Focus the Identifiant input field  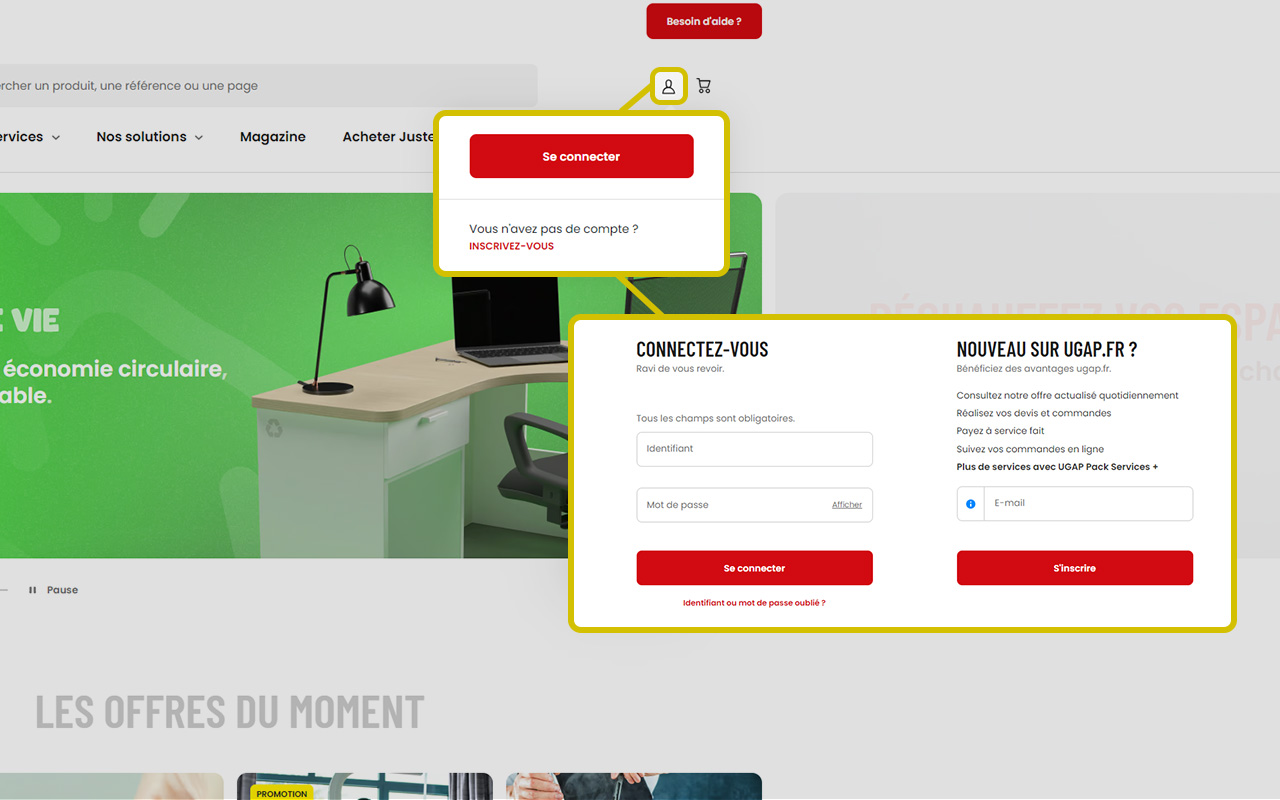pyautogui.click(x=754, y=449)
